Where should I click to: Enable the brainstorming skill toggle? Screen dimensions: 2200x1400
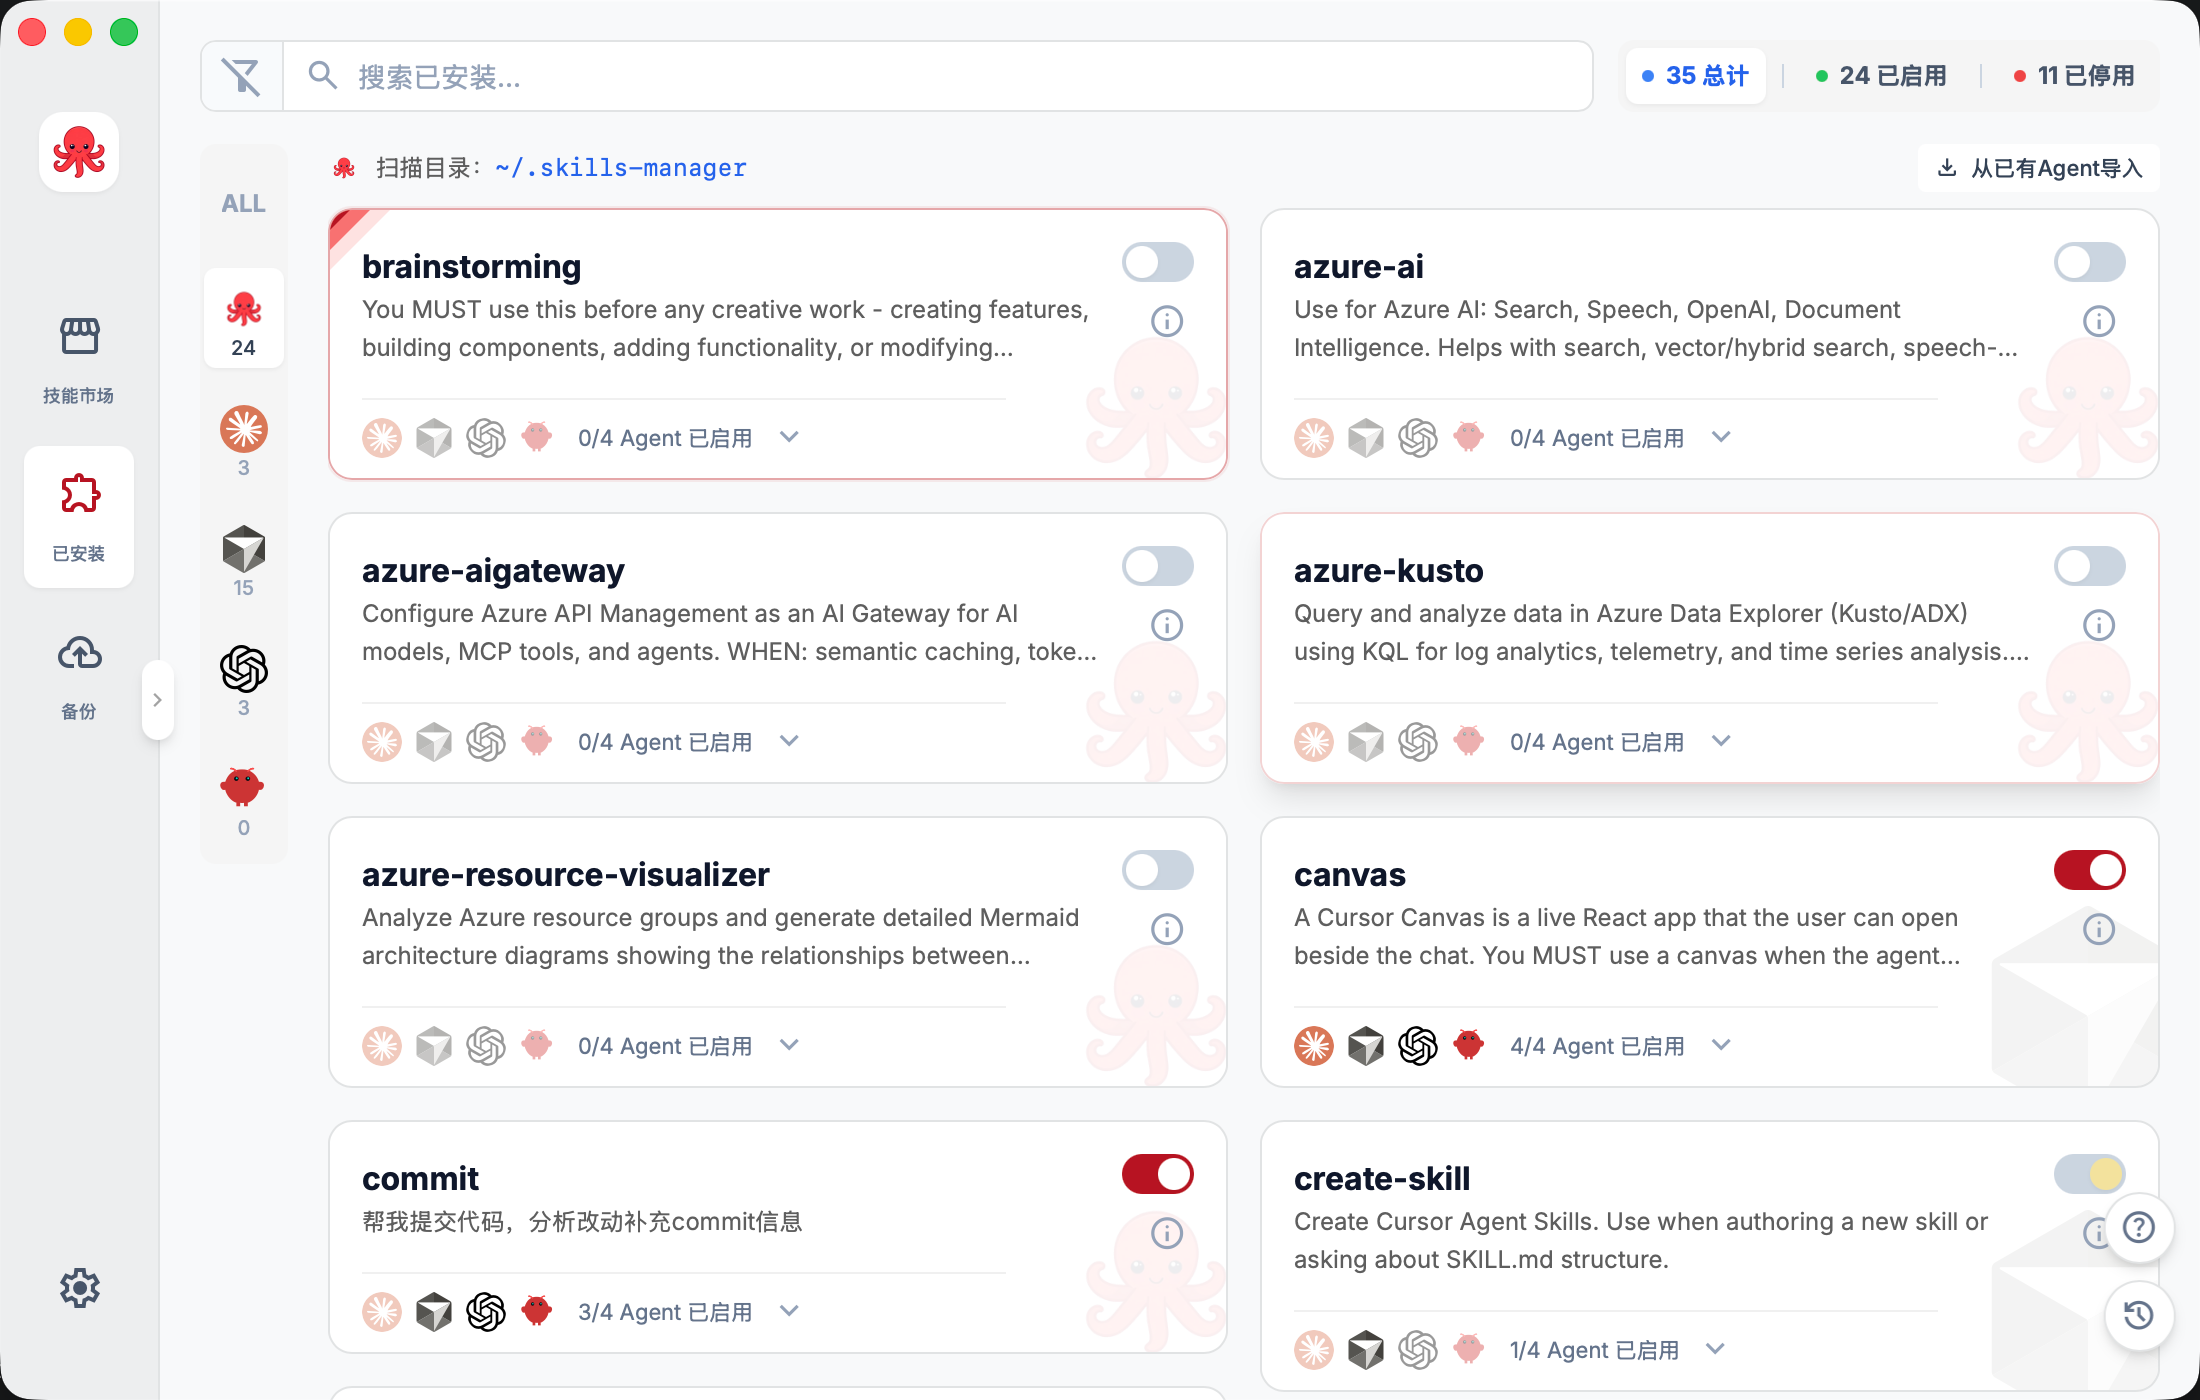pos(1158,263)
